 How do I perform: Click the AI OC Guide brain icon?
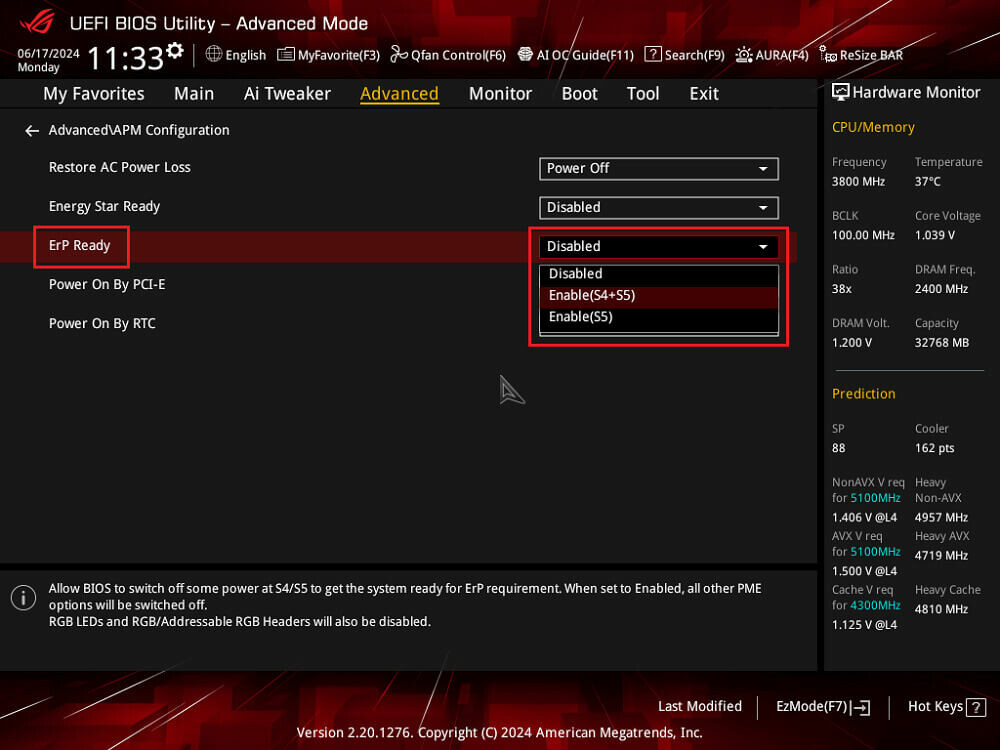click(525, 55)
